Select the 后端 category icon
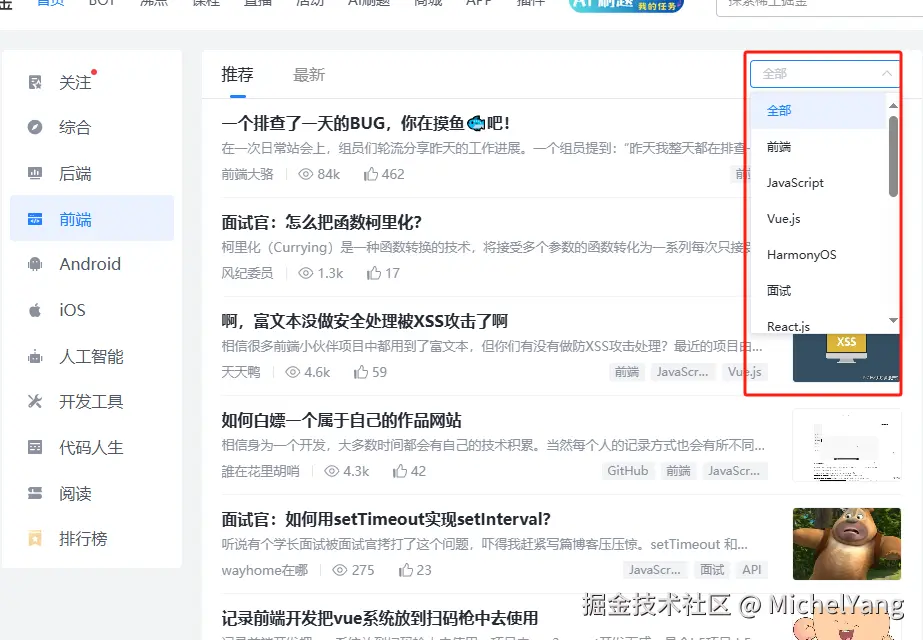The width and height of the screenshot is (923, 640). tap(33, 172)
